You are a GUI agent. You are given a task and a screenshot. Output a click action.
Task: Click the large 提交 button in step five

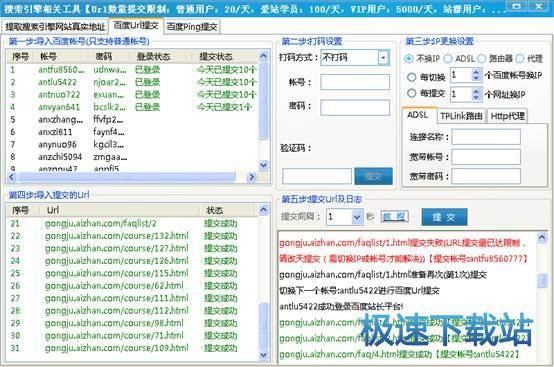[444, 217]
